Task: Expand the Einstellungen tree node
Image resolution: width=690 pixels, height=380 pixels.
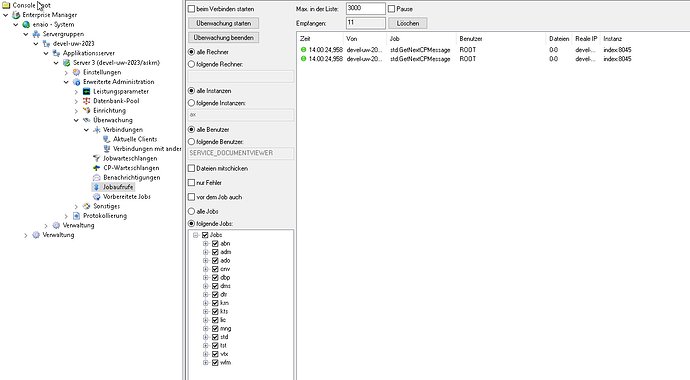Action: (66, 73)
